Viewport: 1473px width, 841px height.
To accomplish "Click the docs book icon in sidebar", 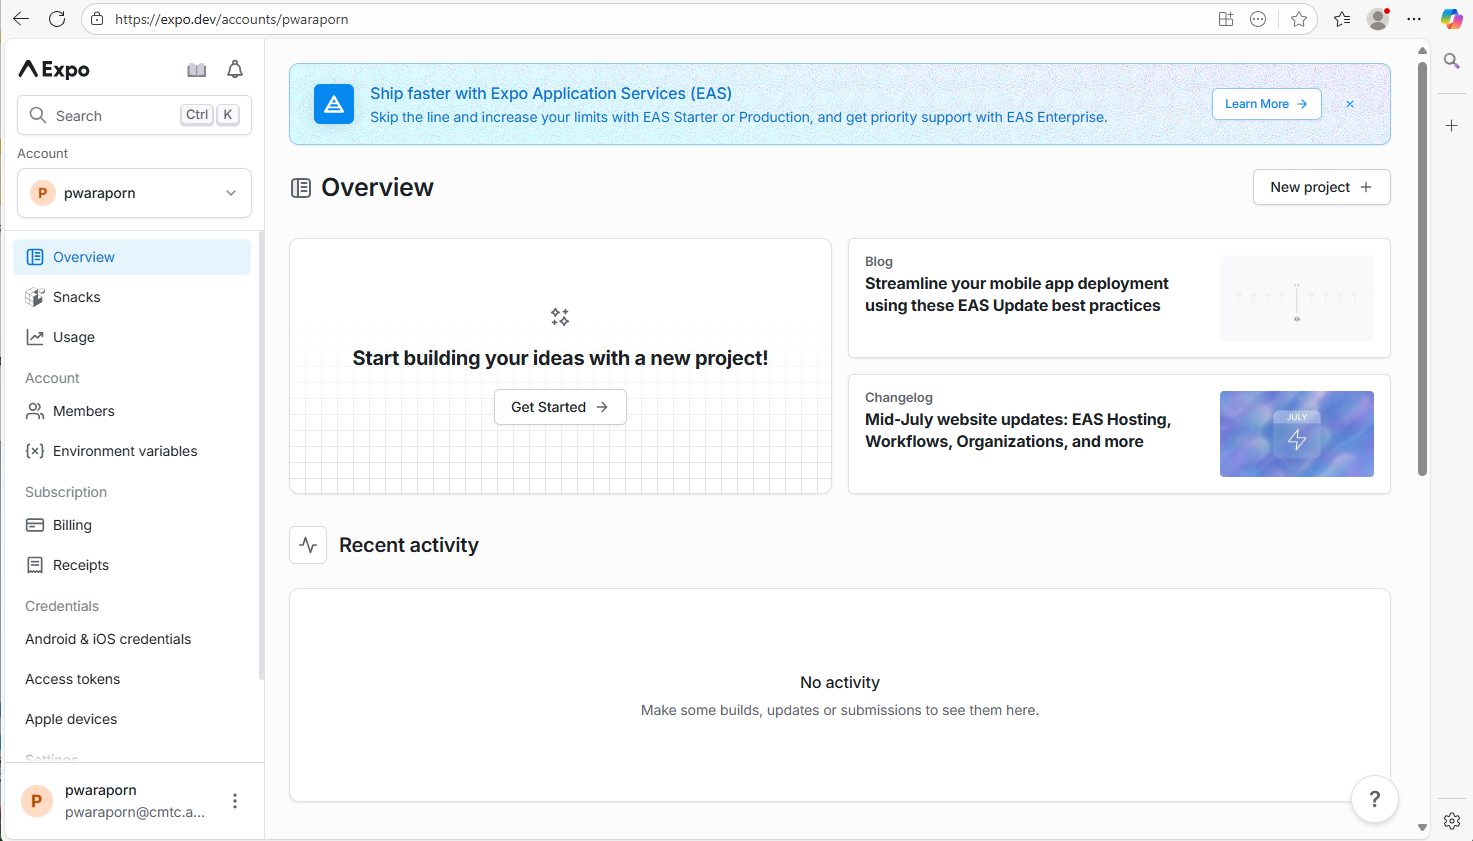I will coord(197,69).
